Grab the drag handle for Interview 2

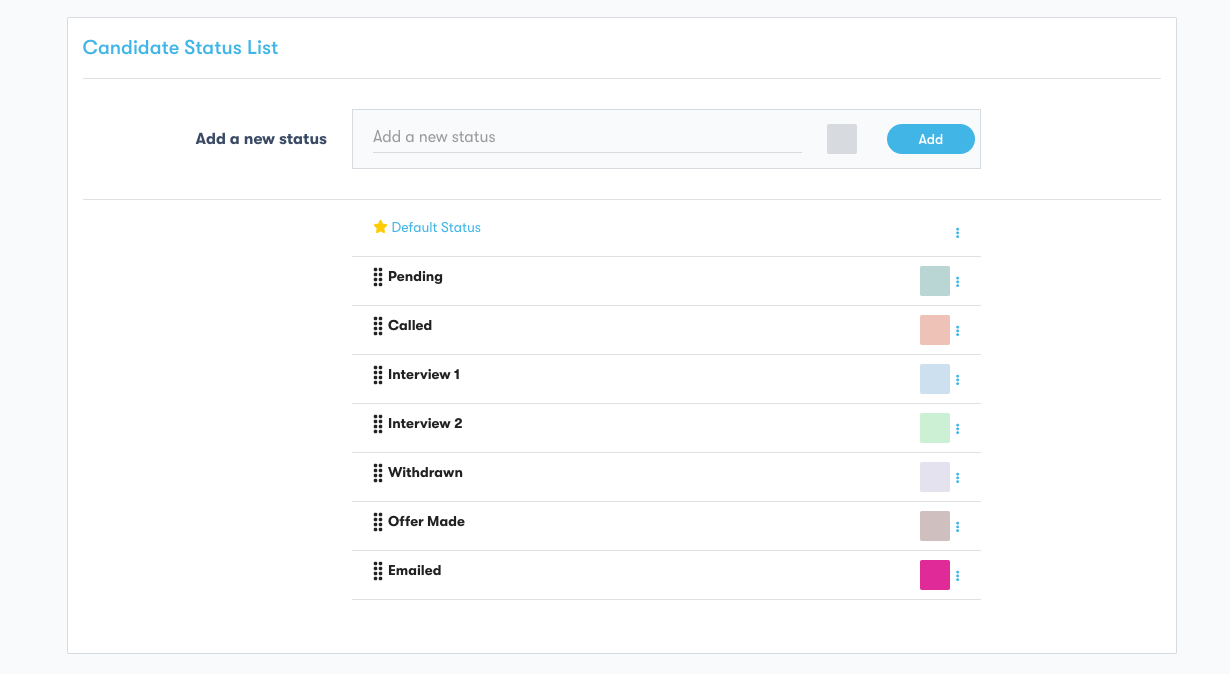[x=378, y=424]
